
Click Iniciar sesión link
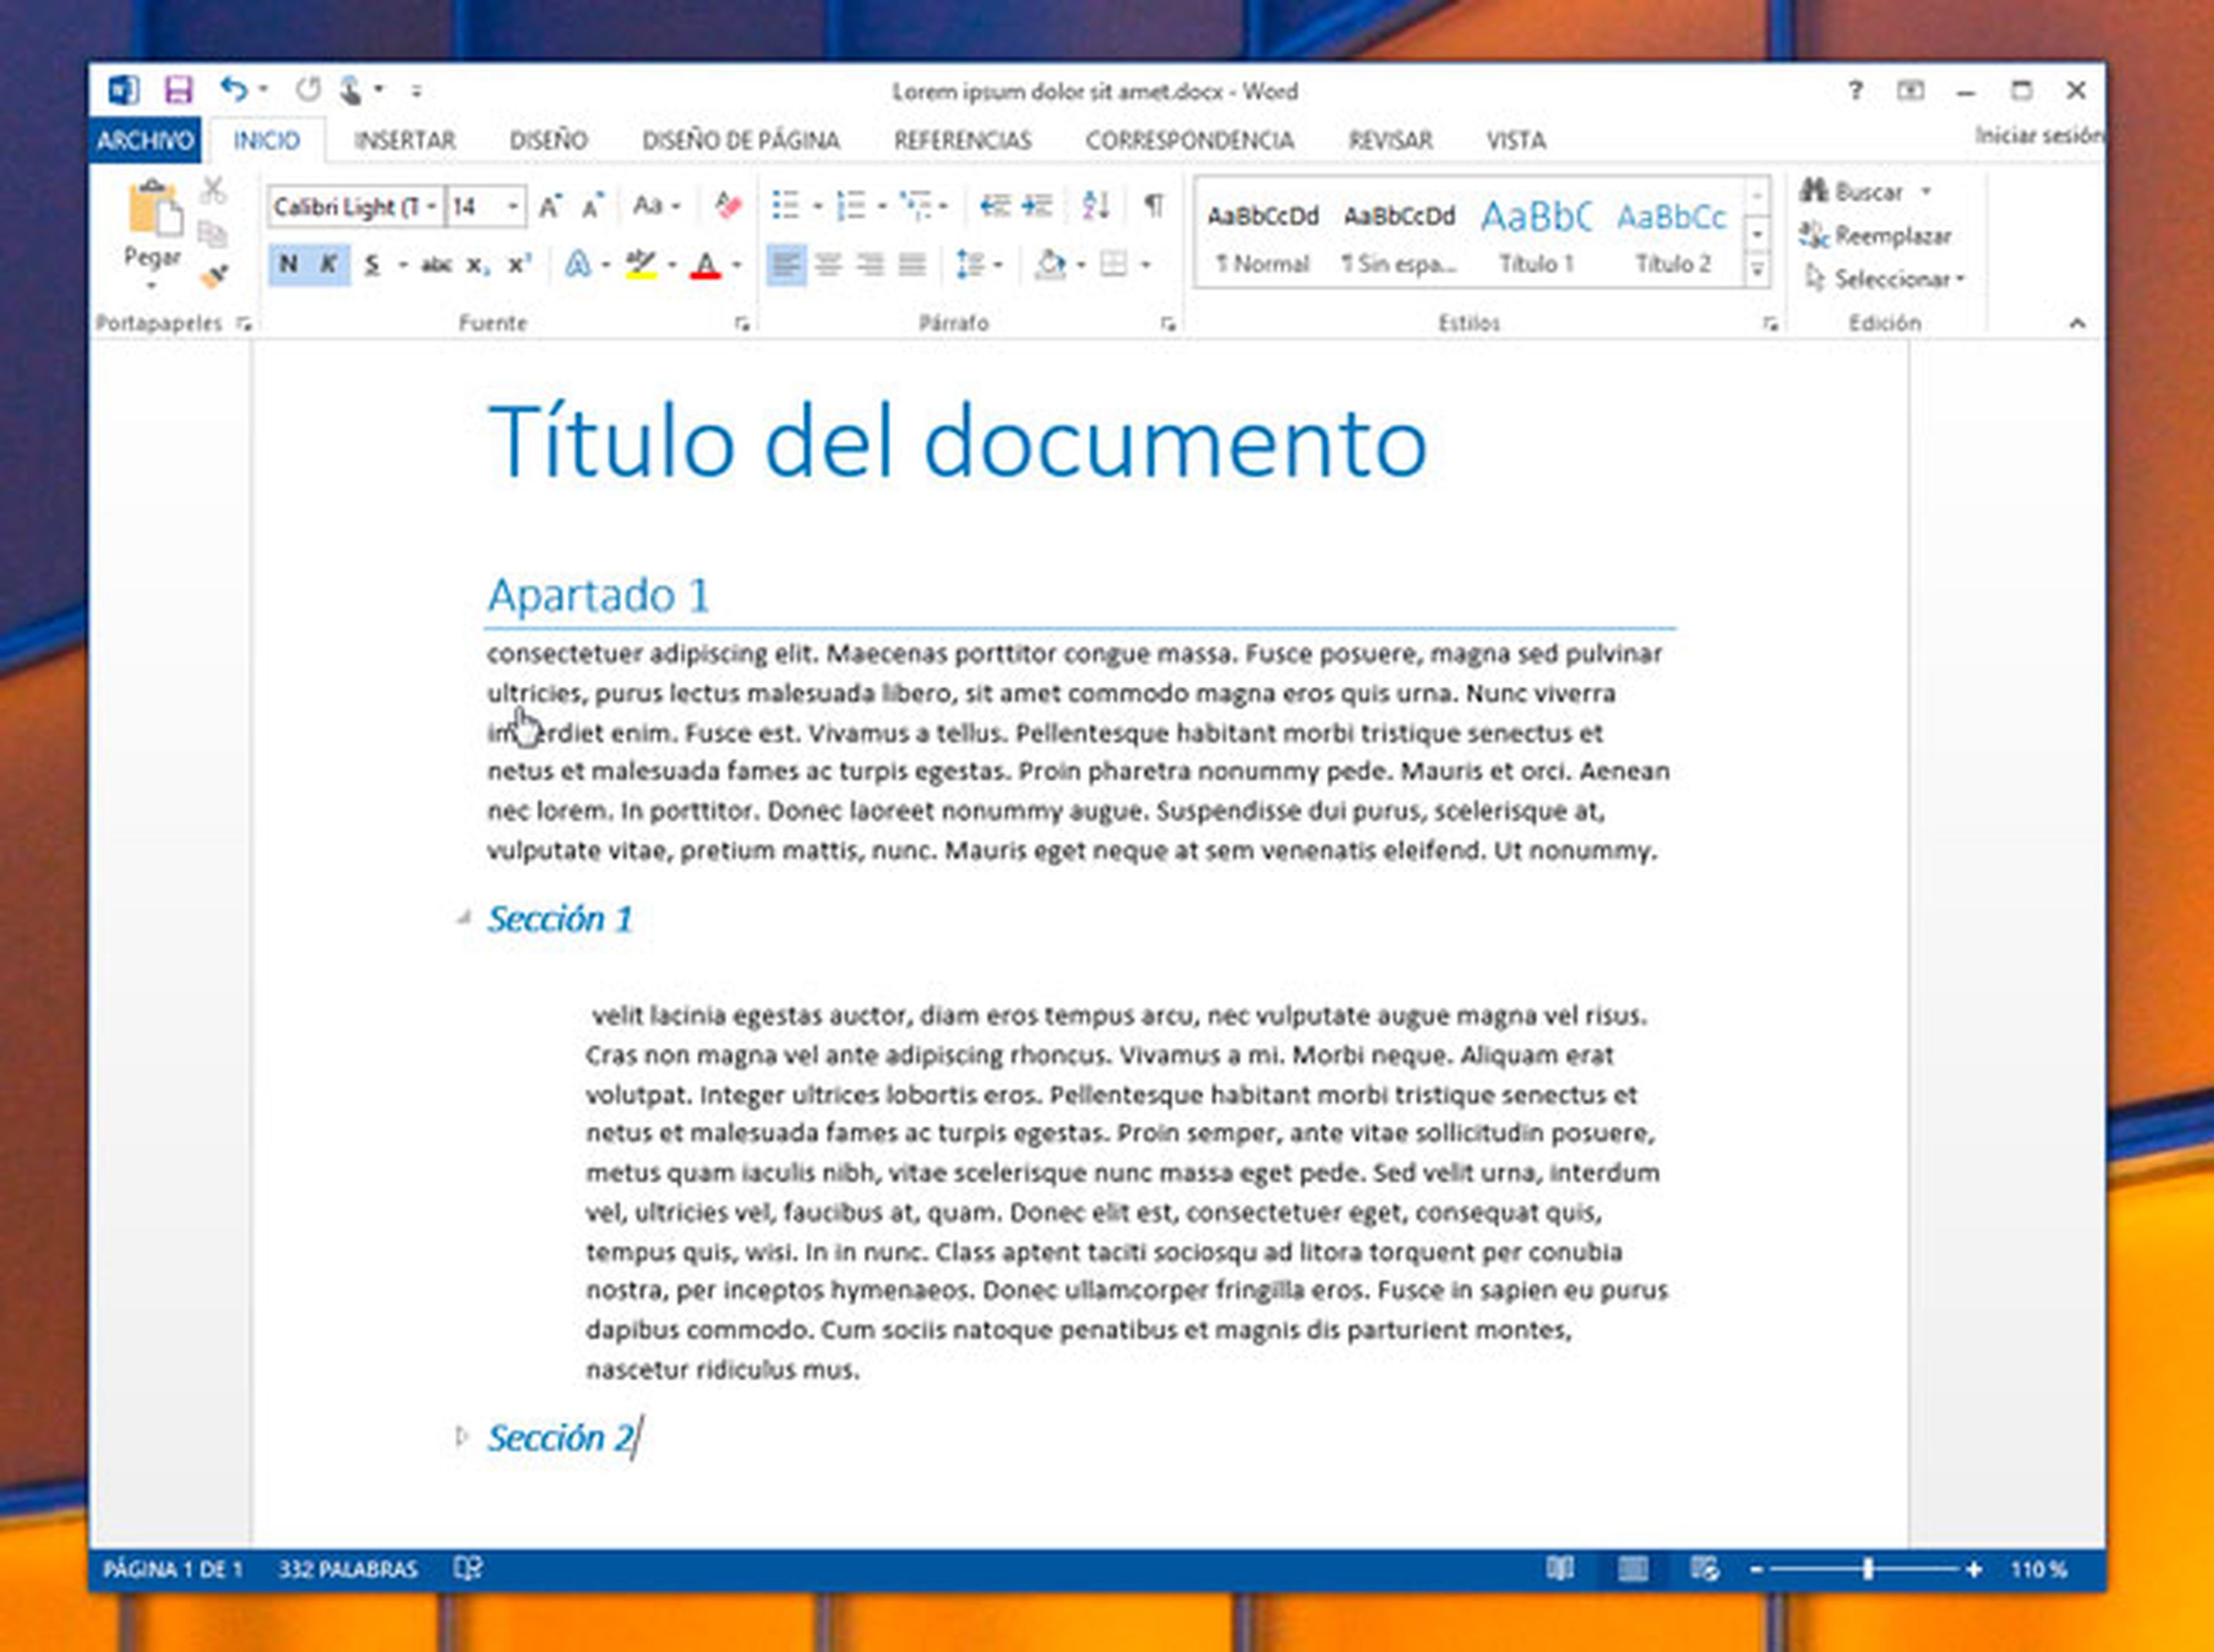pyautogui.click(x=2039, y=136)
